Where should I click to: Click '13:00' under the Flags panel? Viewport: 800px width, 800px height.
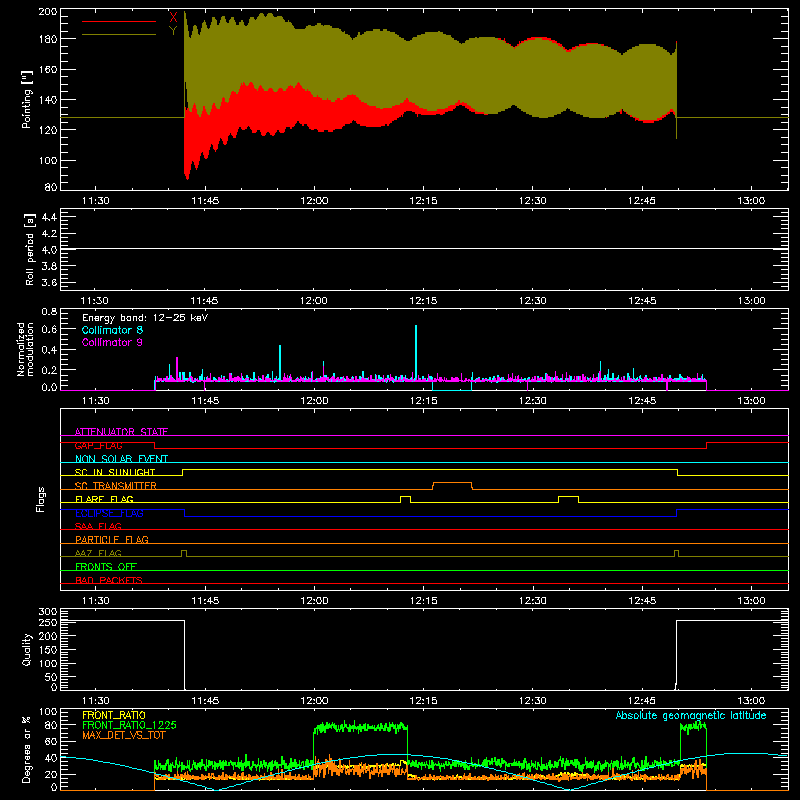pos(751,601)
